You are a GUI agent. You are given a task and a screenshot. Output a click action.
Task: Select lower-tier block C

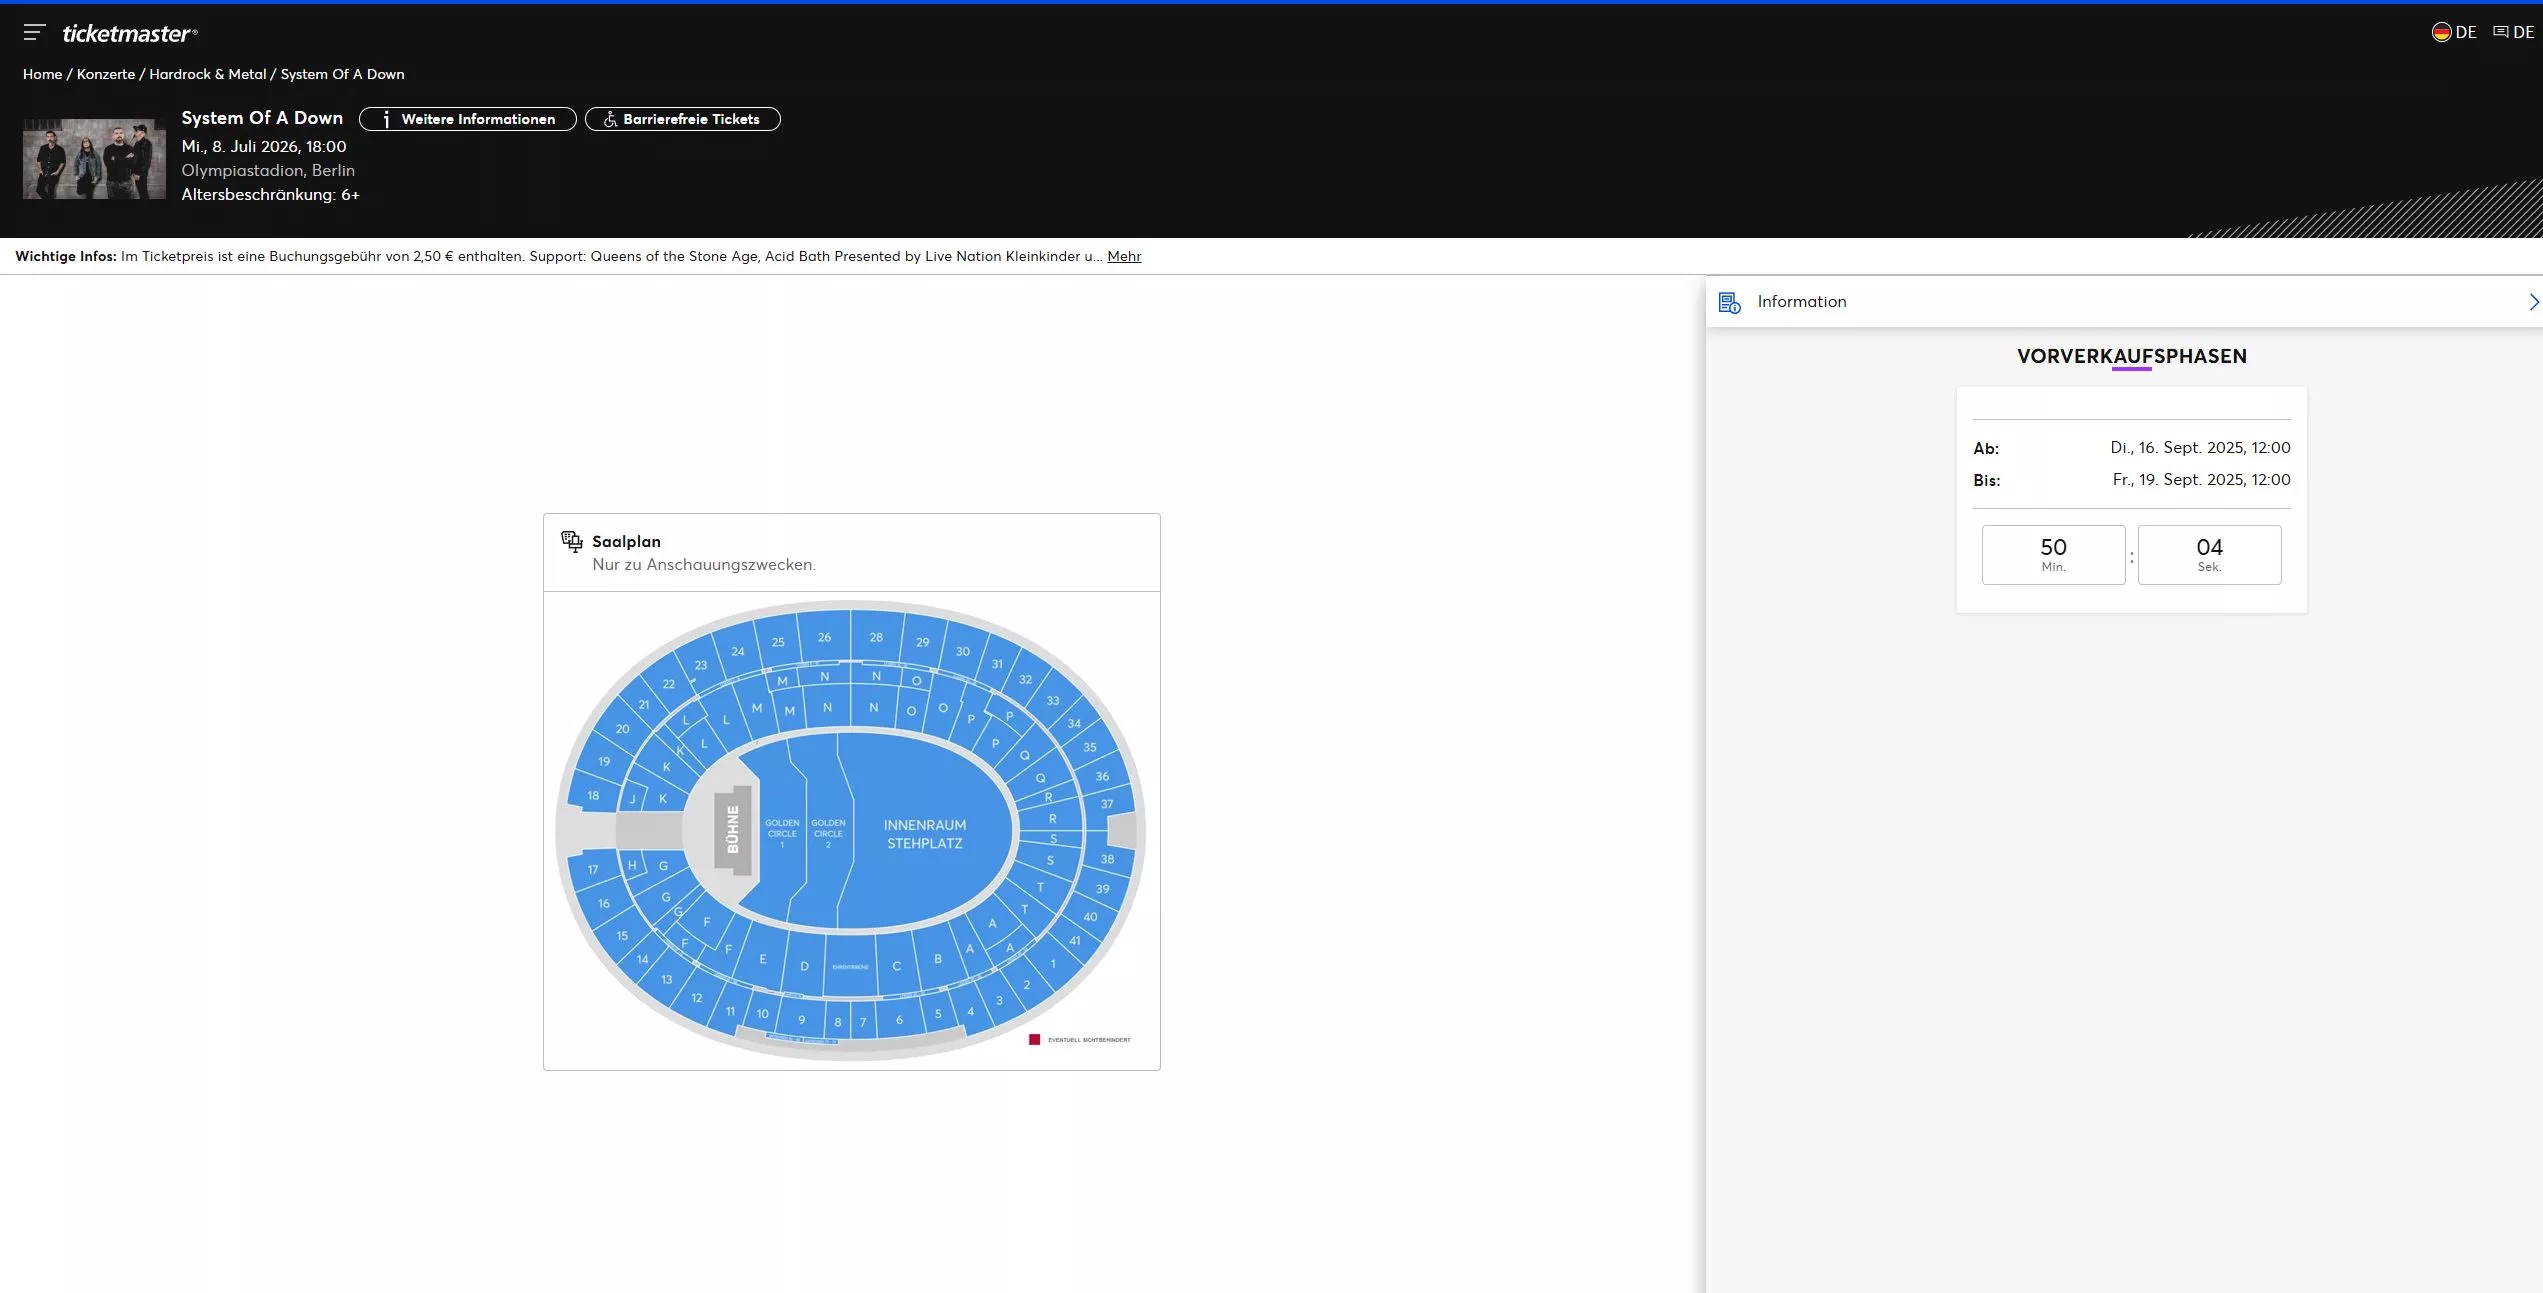[x=897, y=966]
